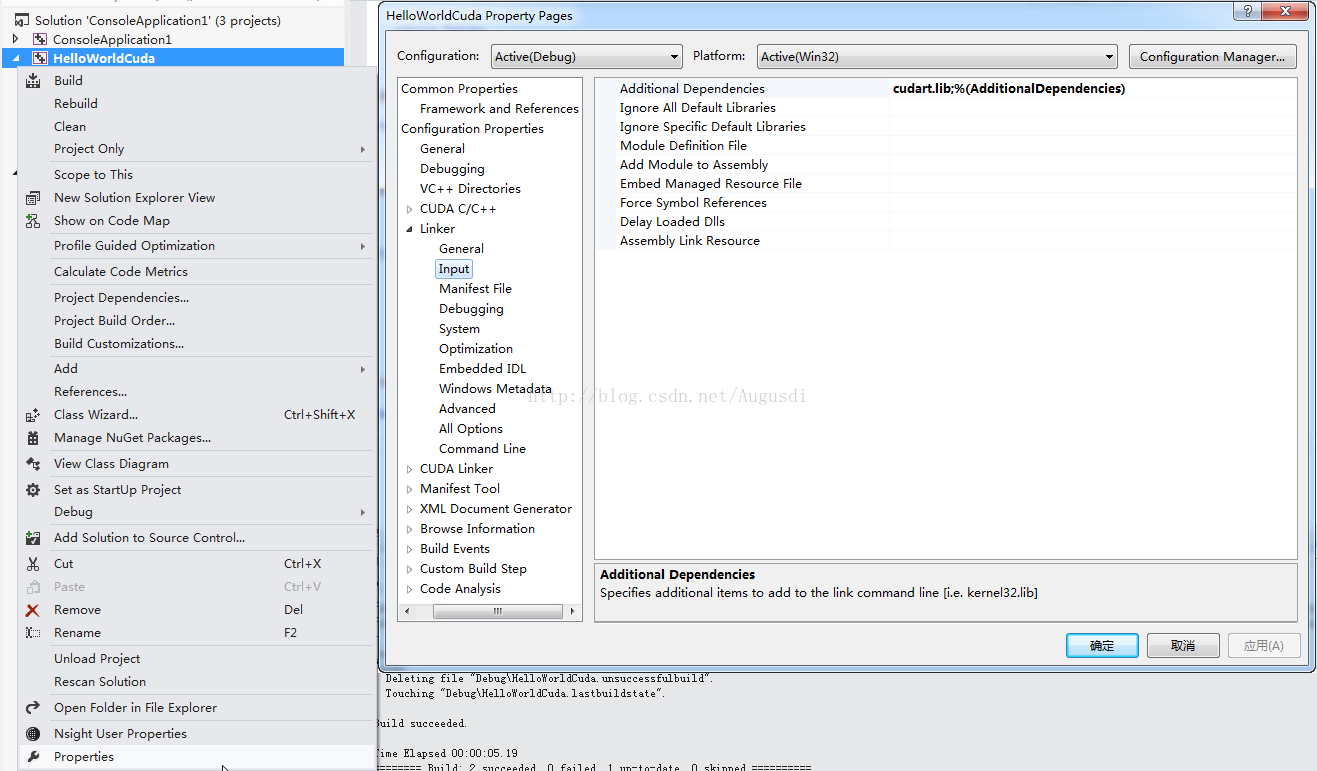Expand the XML Document Generator node
1317x771 pixels.
[410, 509]
